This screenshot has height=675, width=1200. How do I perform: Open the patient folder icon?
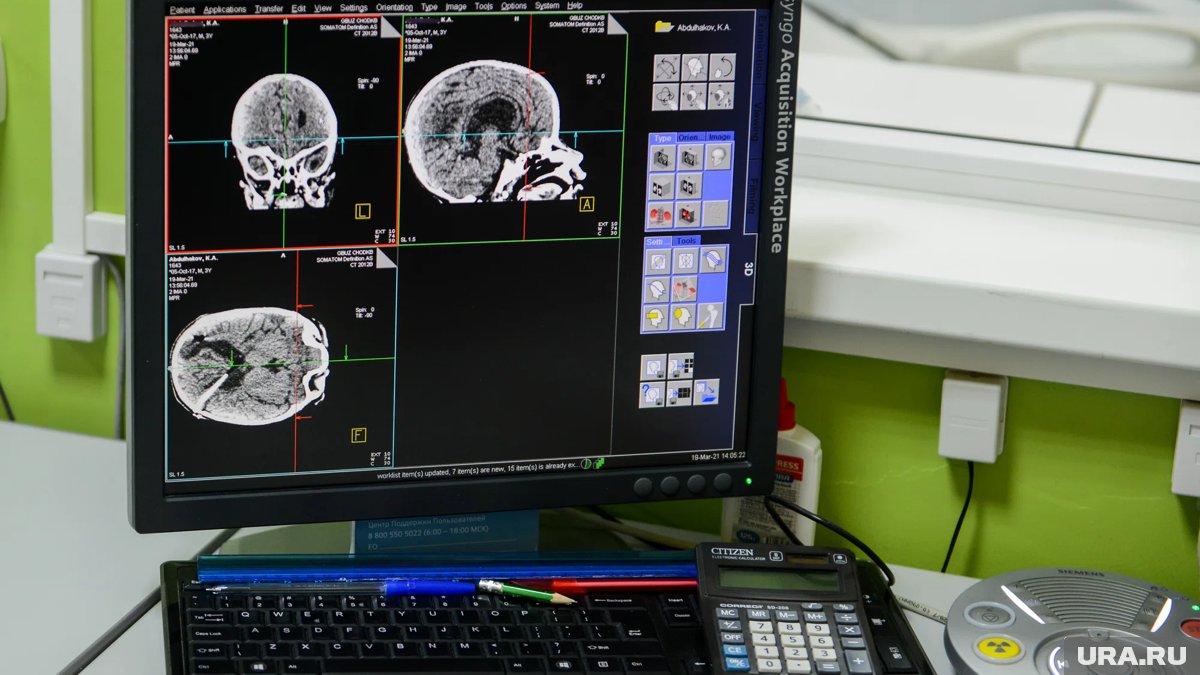(x=663, y=27)
